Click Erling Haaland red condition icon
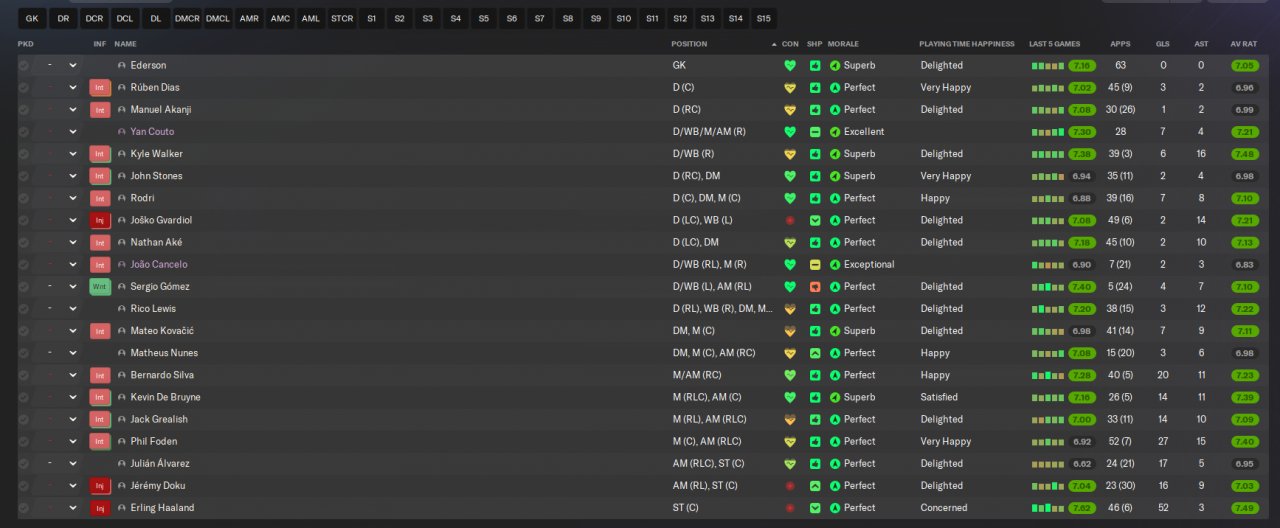 [x=790, y=508]
